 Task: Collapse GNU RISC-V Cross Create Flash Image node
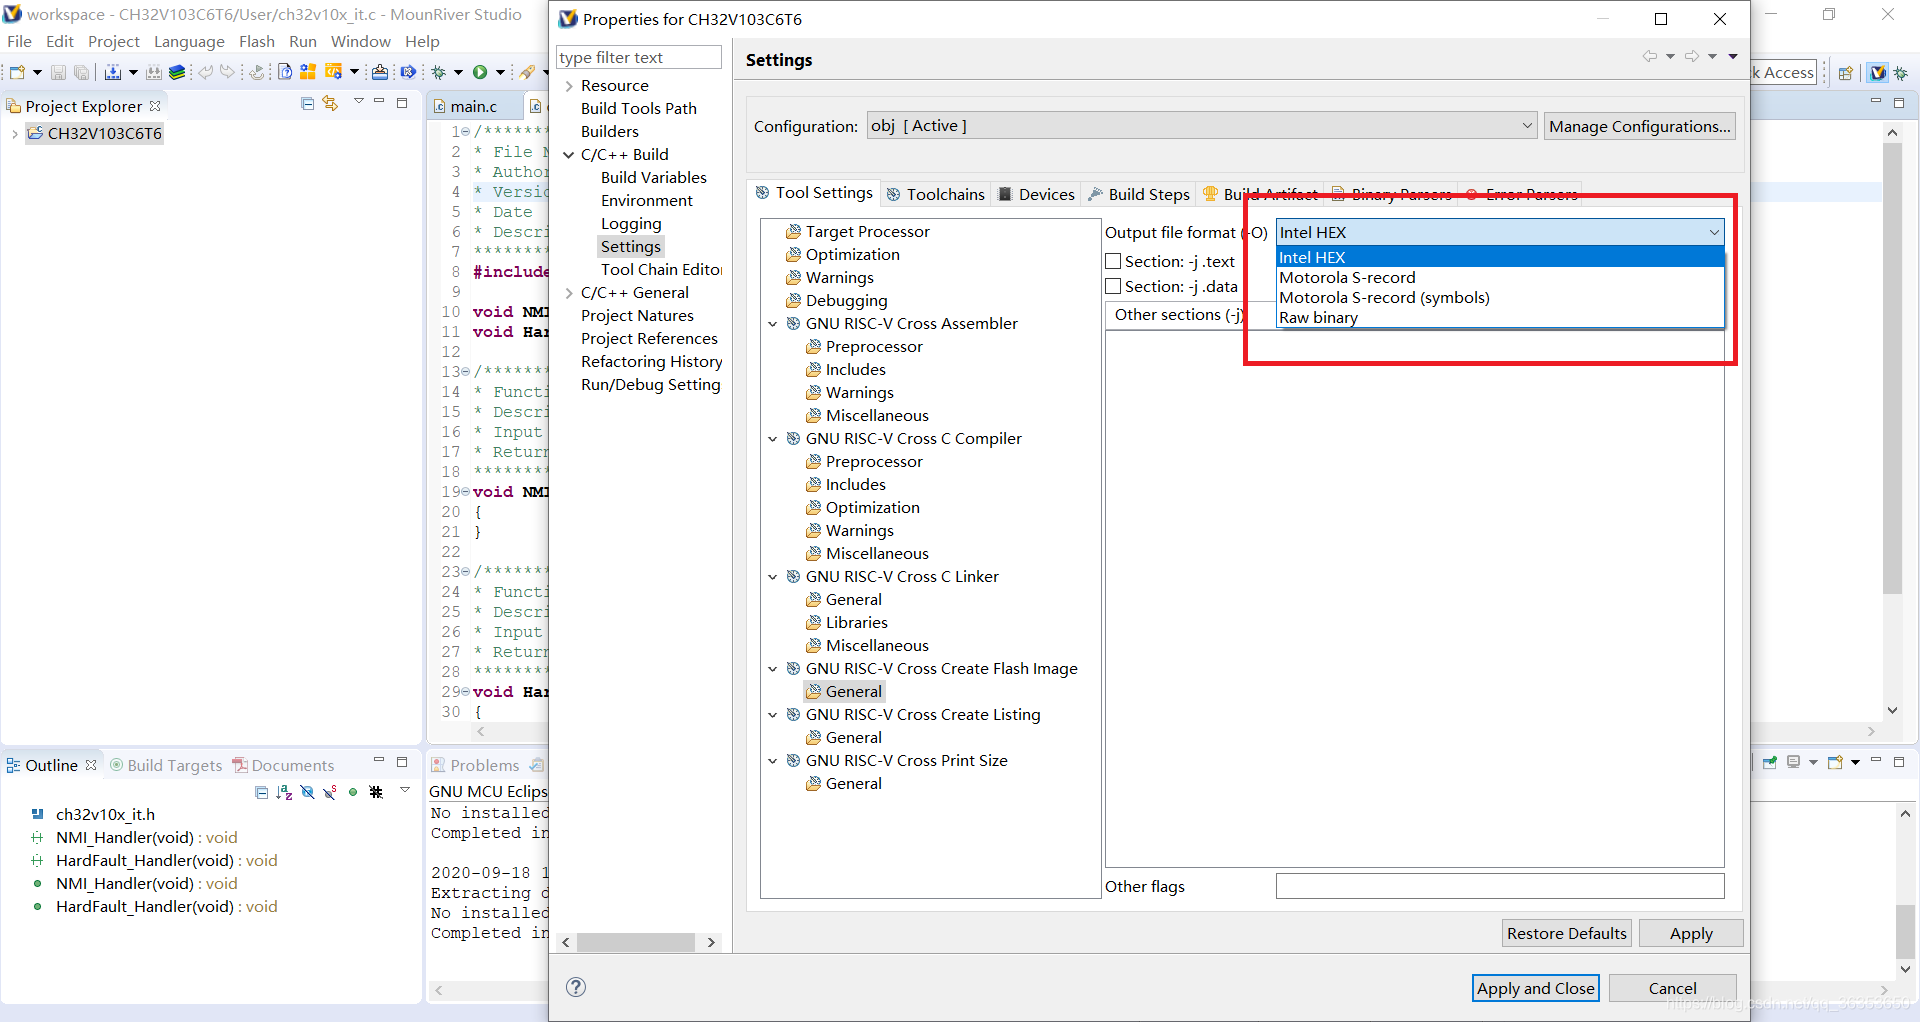pyautogui.click(x=773, y=669)
